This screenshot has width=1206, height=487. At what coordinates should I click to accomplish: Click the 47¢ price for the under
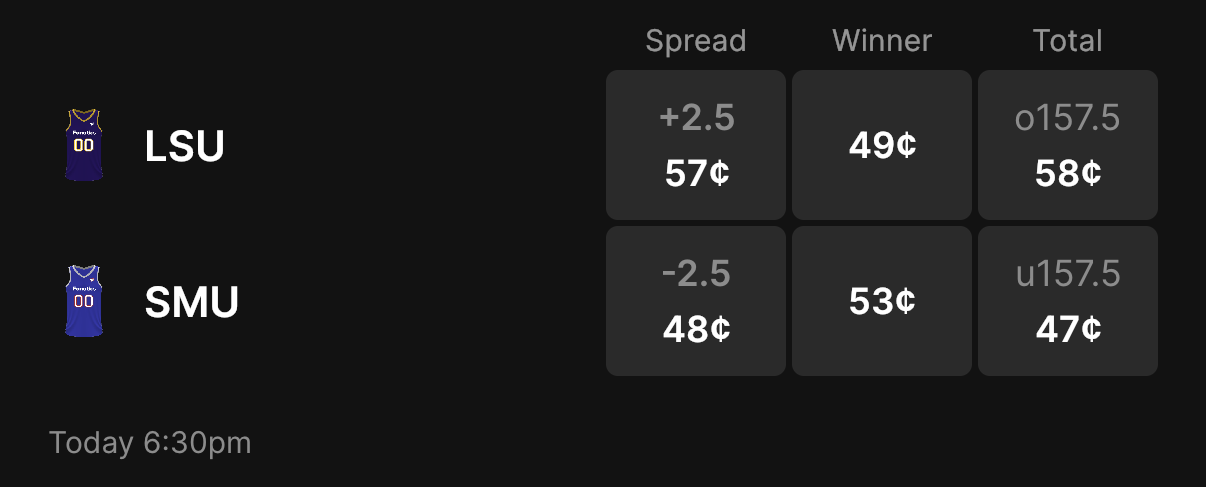tap(1069, 329)
